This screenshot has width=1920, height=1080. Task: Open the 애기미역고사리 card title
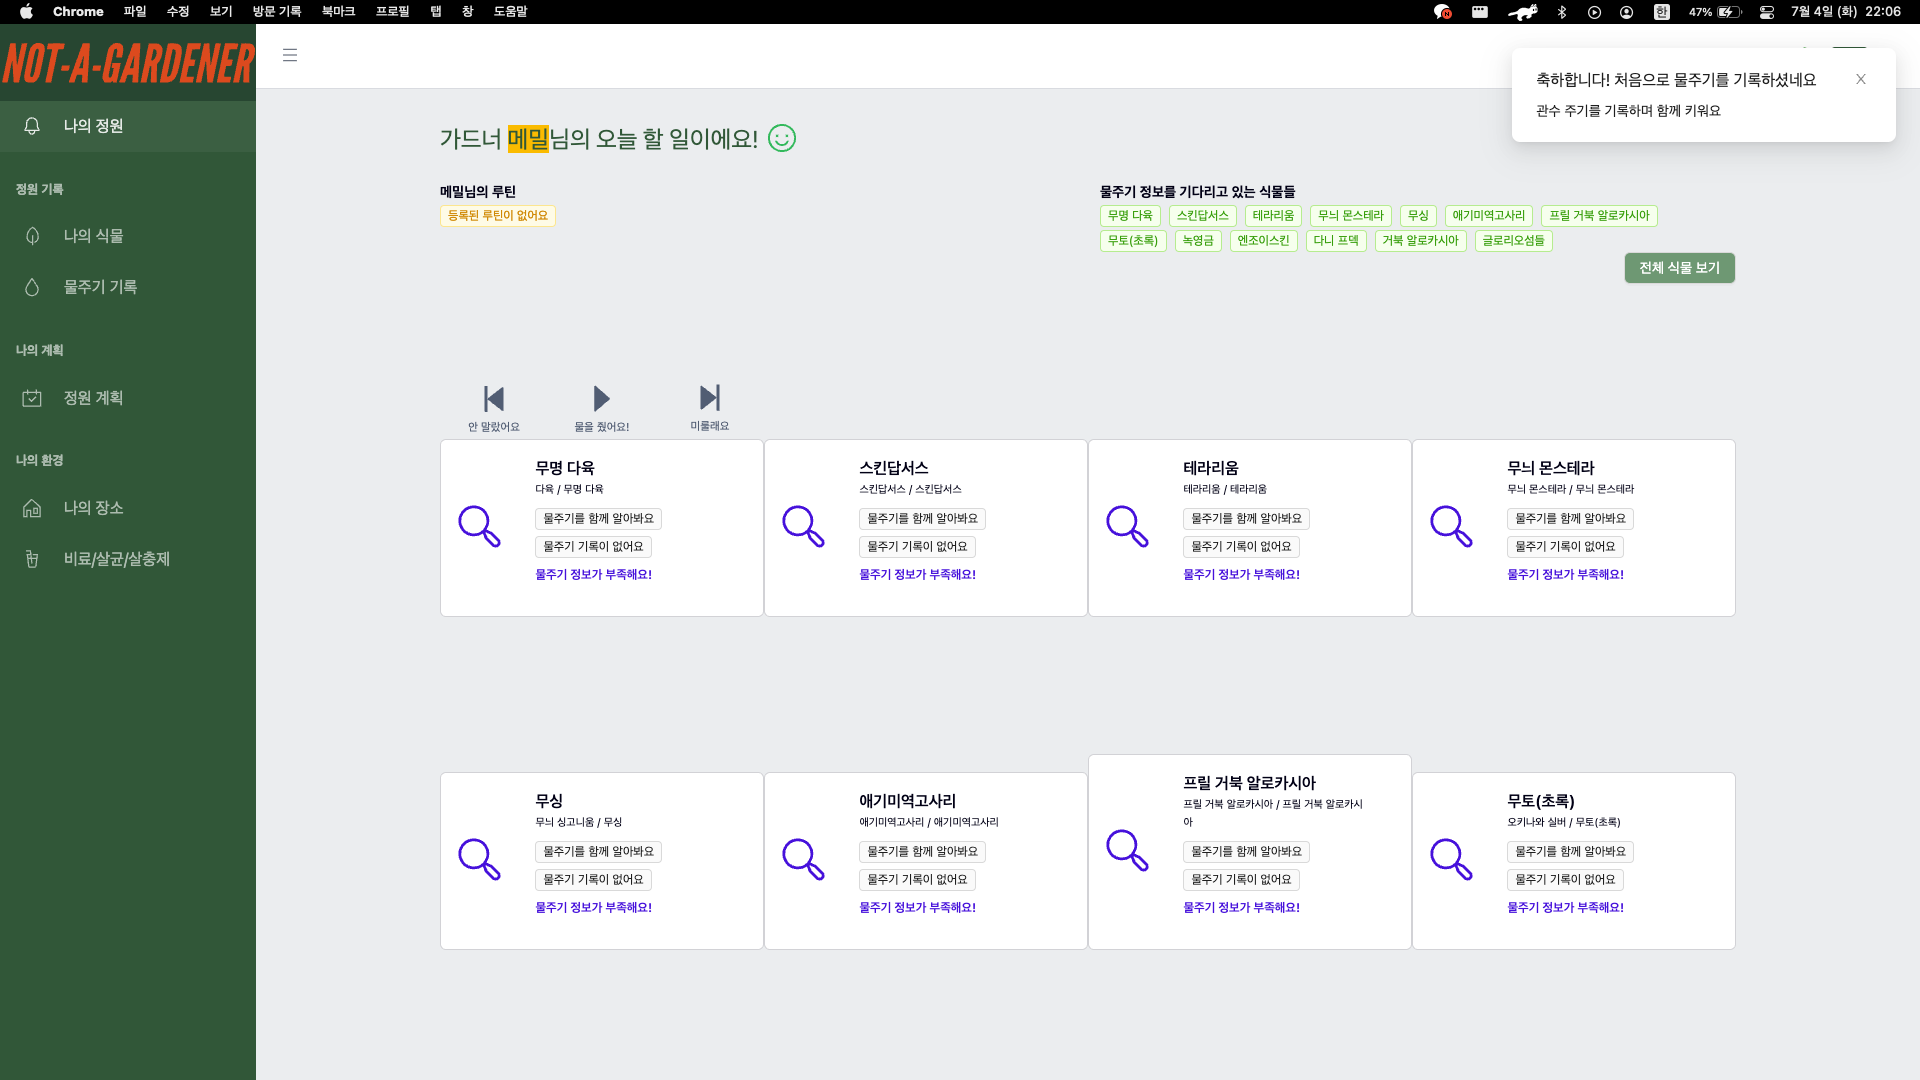click(x=907, y=801)
